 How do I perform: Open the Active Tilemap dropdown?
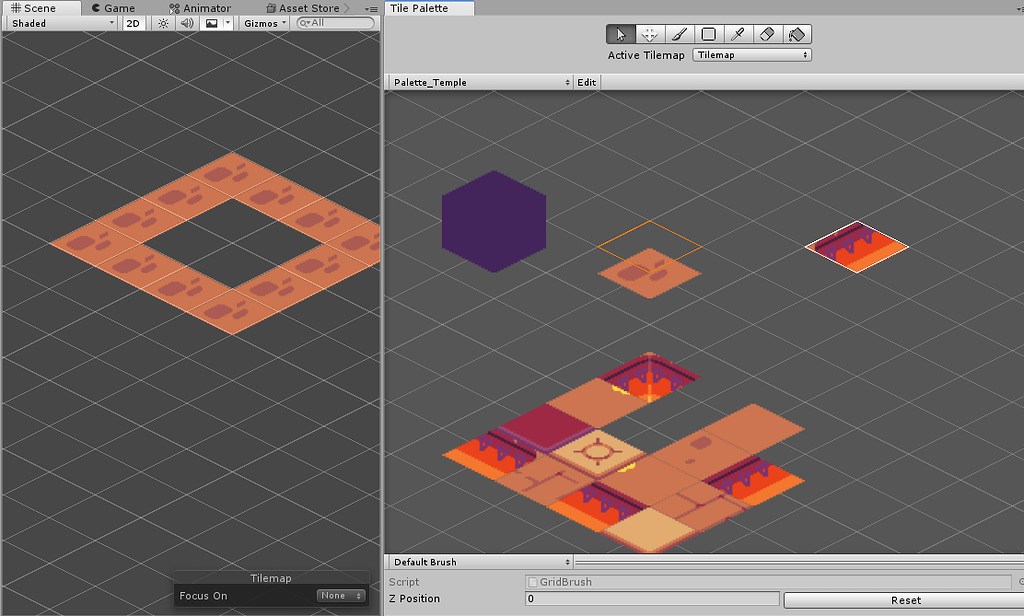[751, 55]
